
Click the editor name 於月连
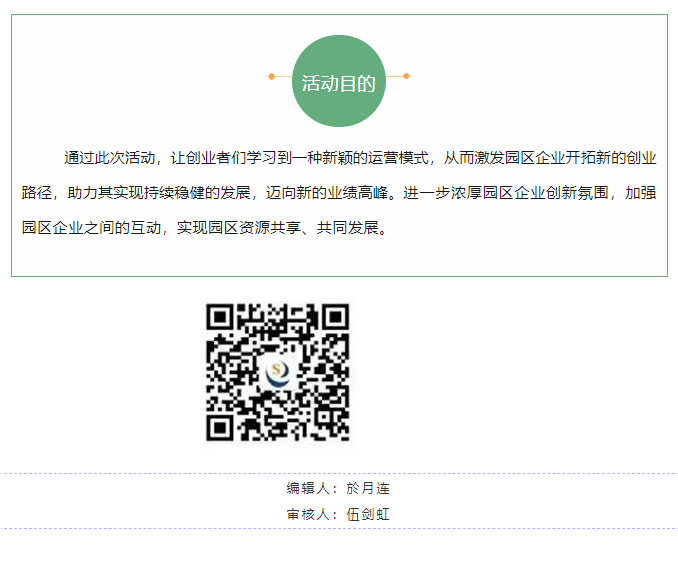point(368,488)
